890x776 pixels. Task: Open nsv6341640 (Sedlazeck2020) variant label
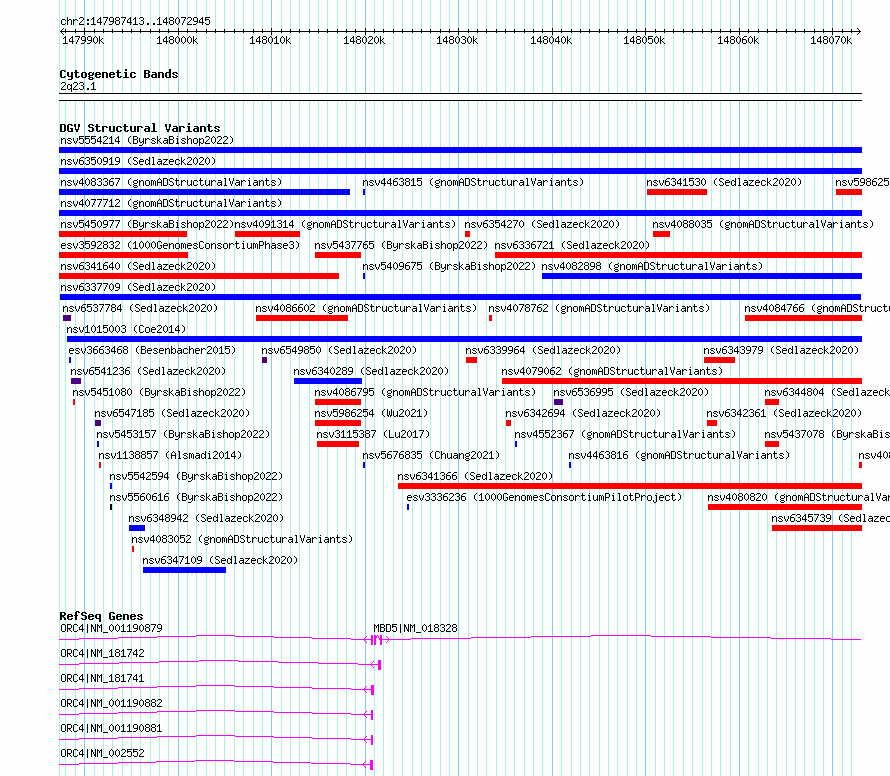click(138, 266)
